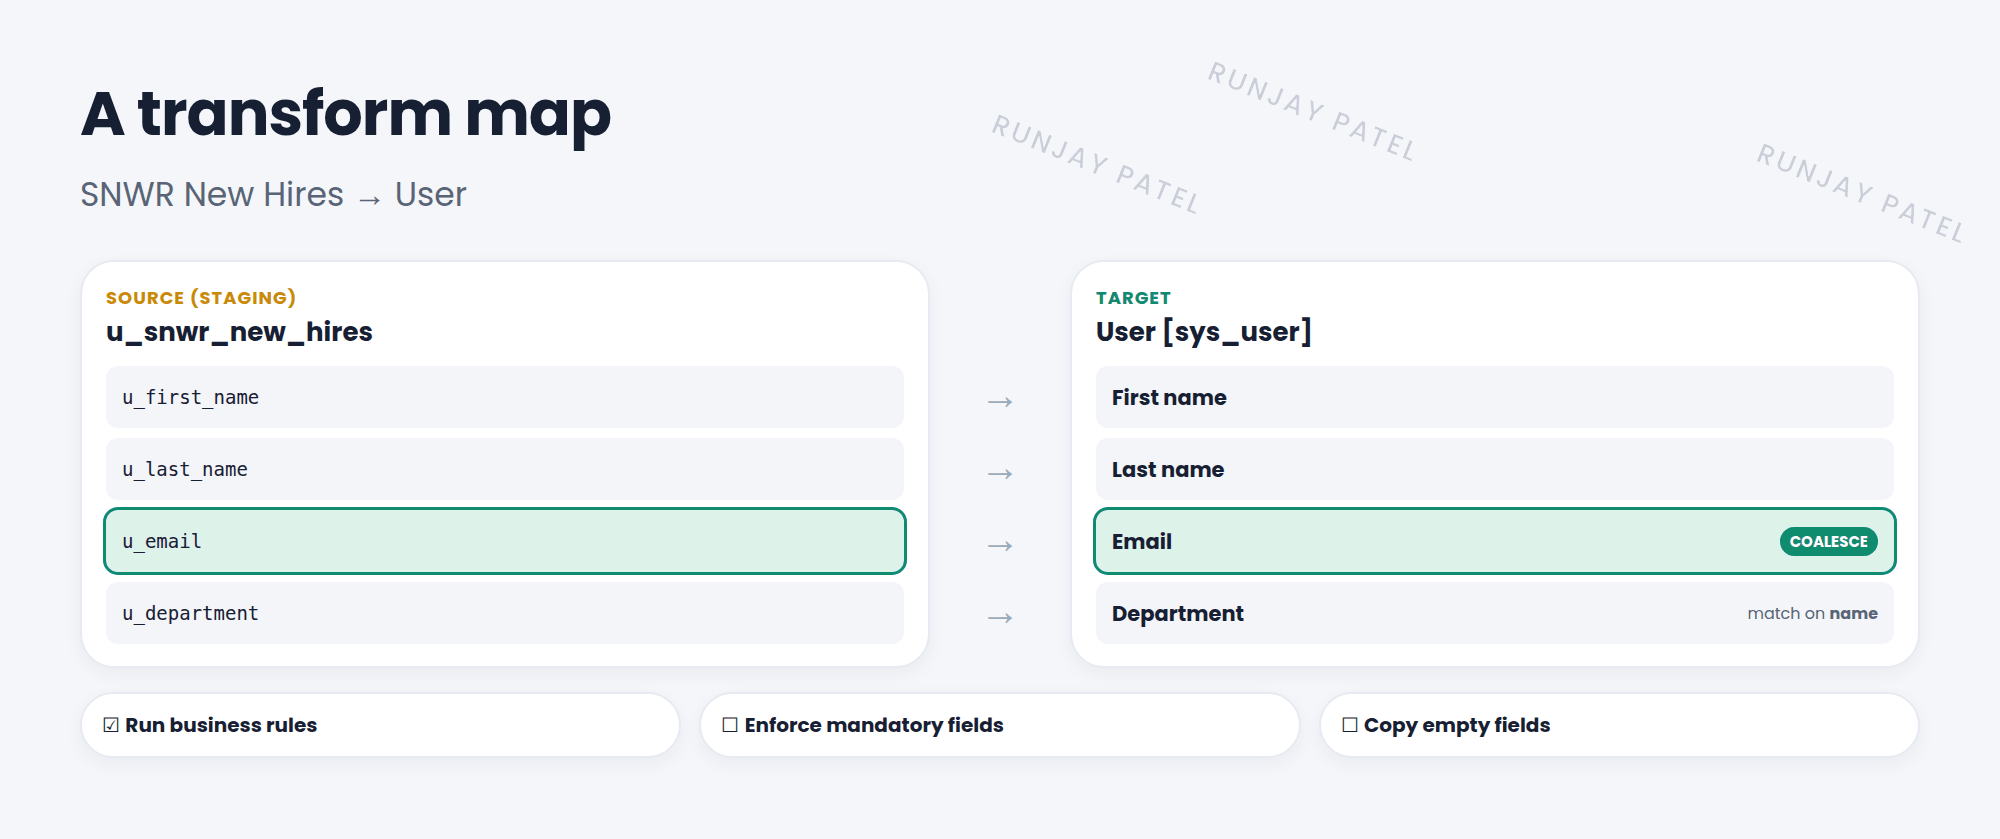
Task: Click the arrow between u_first_name and First name
Action: coord(1000,402)
